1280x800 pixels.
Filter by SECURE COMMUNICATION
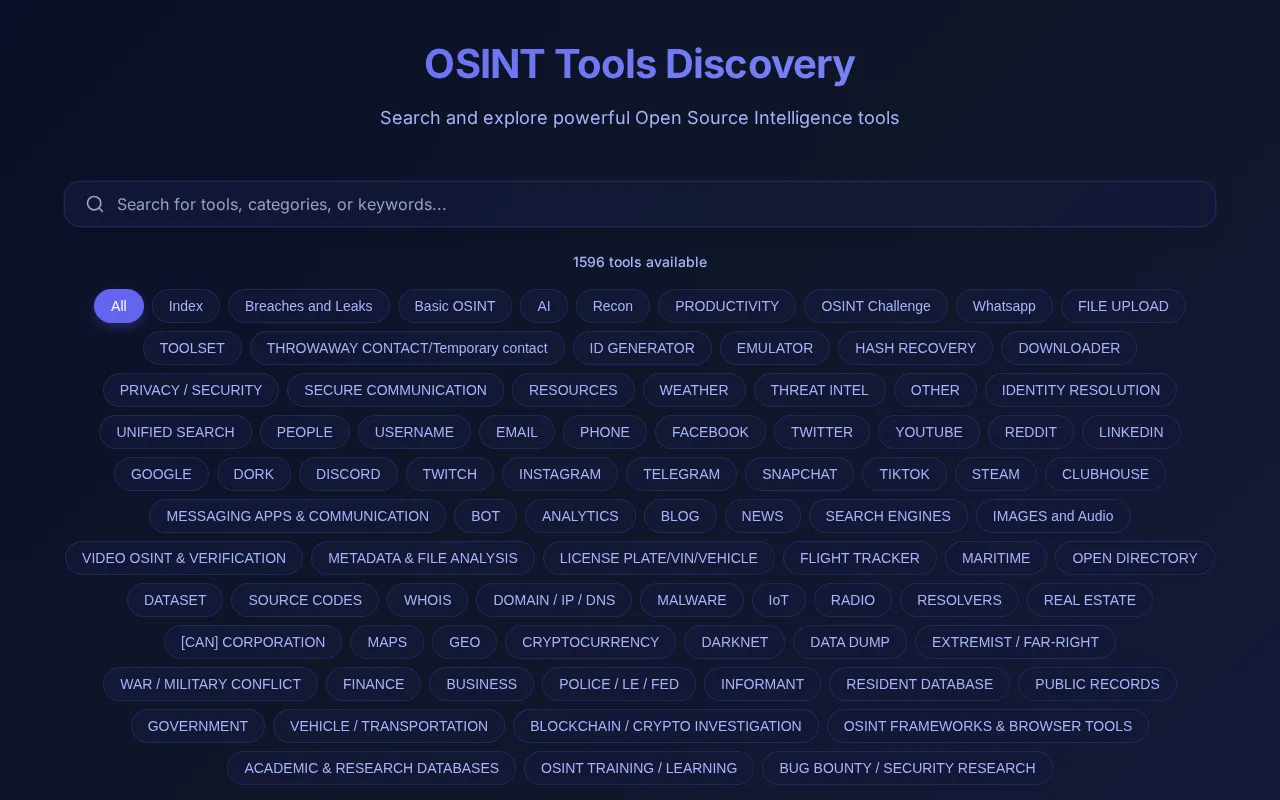click(395, 390)
